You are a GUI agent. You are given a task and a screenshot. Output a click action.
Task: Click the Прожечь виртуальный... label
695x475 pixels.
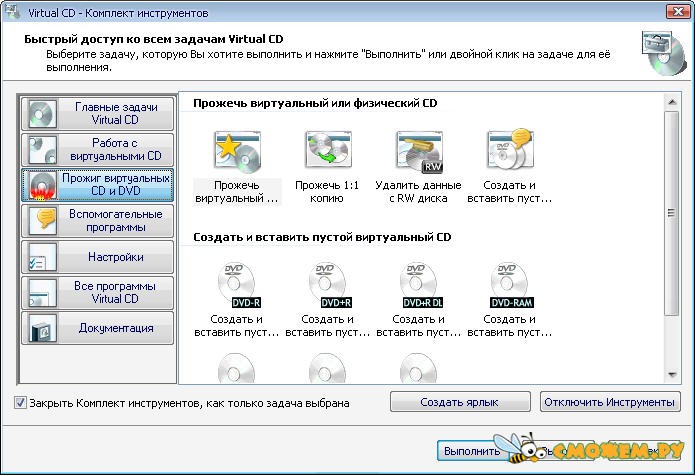coord(237,191)
